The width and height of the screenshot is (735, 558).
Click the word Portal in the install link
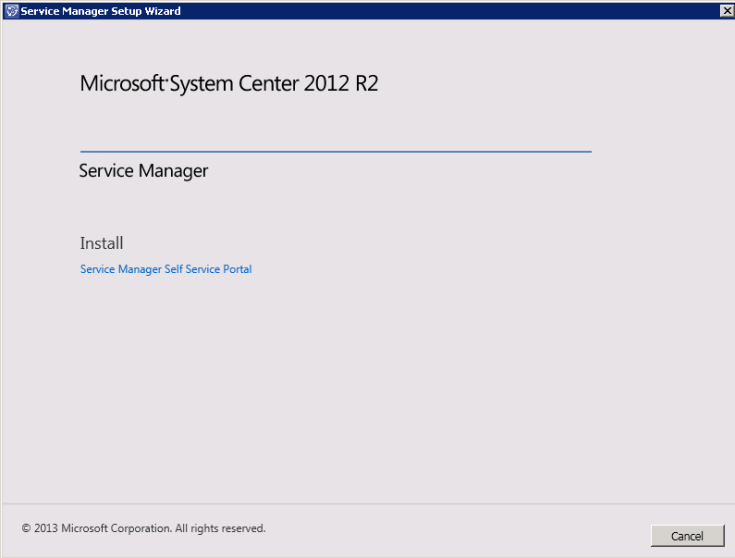tap(238, 269)
